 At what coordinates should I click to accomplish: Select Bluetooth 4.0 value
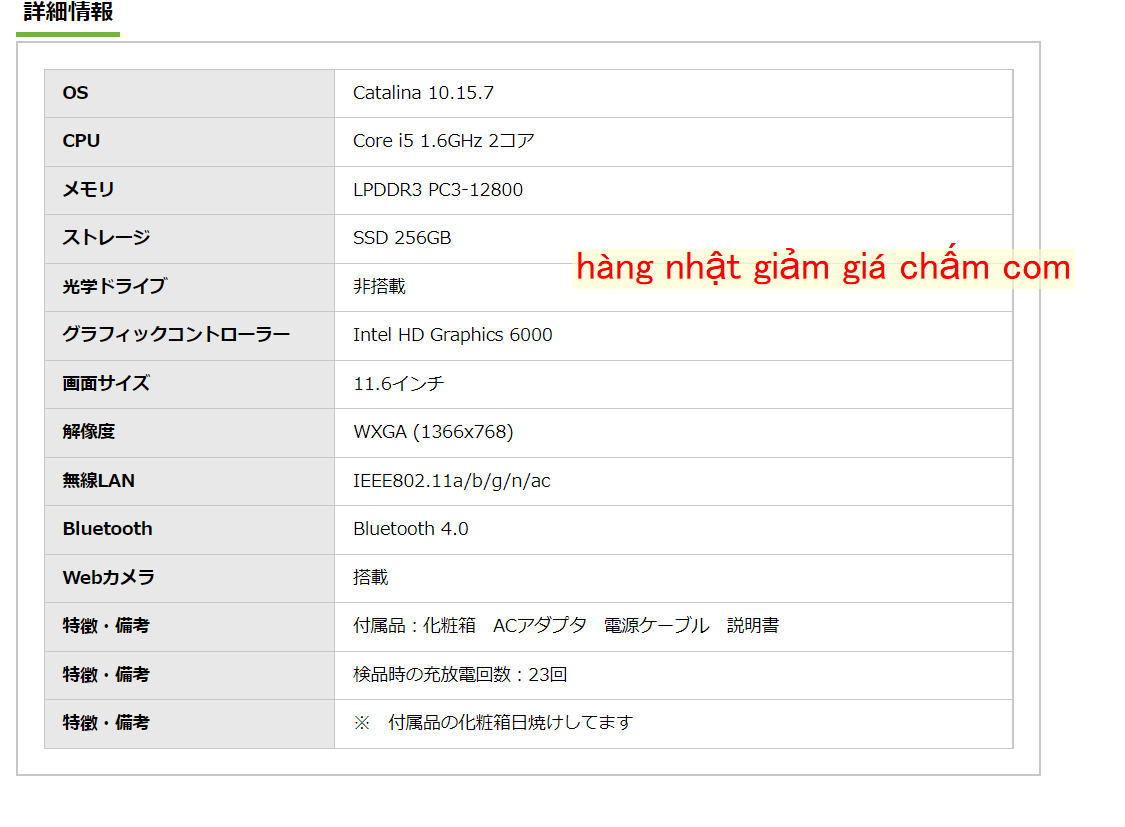pos(410,529)
